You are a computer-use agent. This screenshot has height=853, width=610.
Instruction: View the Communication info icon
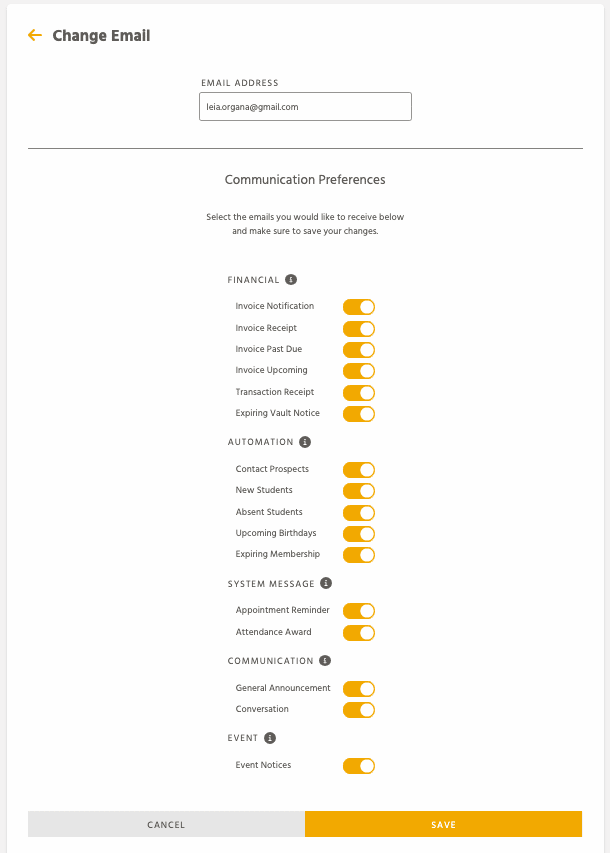pyautogui.click(x=325, y=660)
